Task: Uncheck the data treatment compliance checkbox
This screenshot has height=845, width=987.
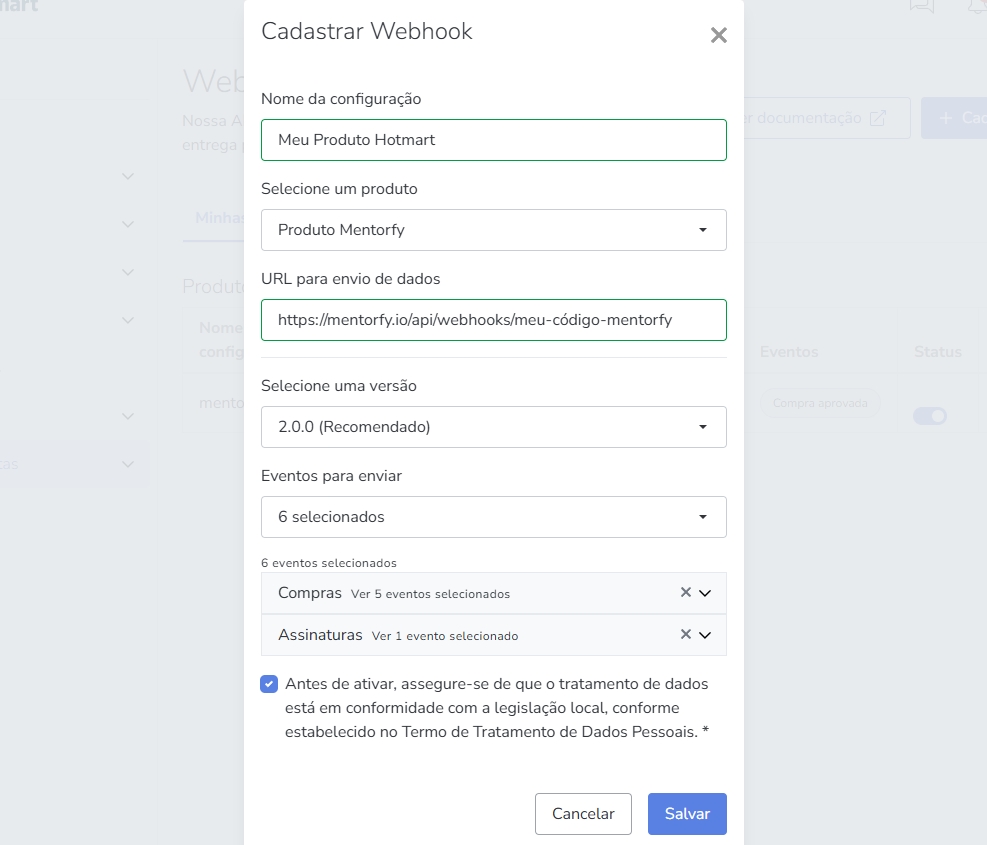Action: click(269, 684)
